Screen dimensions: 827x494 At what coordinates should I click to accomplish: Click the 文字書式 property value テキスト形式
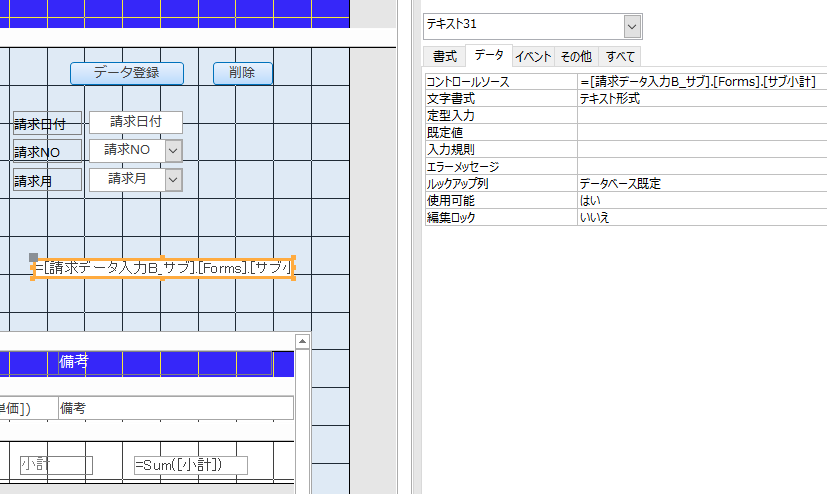pyautogui.click(x=702, y=99)
